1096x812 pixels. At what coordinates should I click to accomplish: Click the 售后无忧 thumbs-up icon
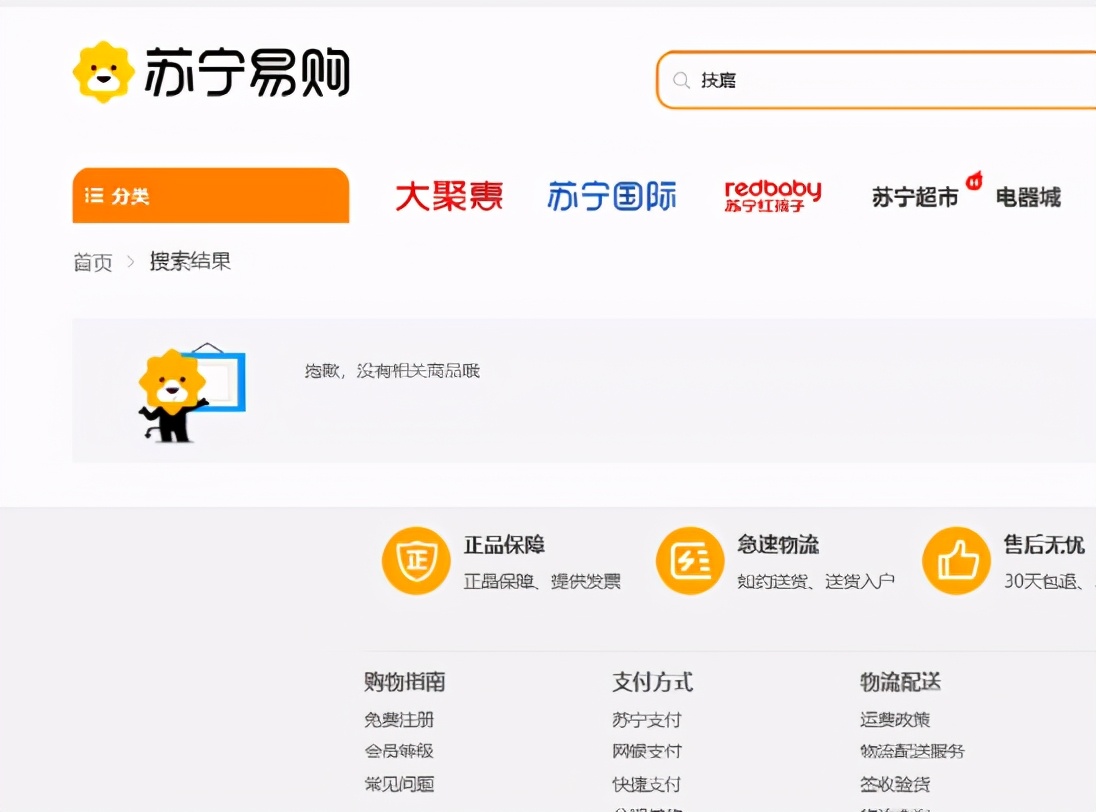[956, 560]
